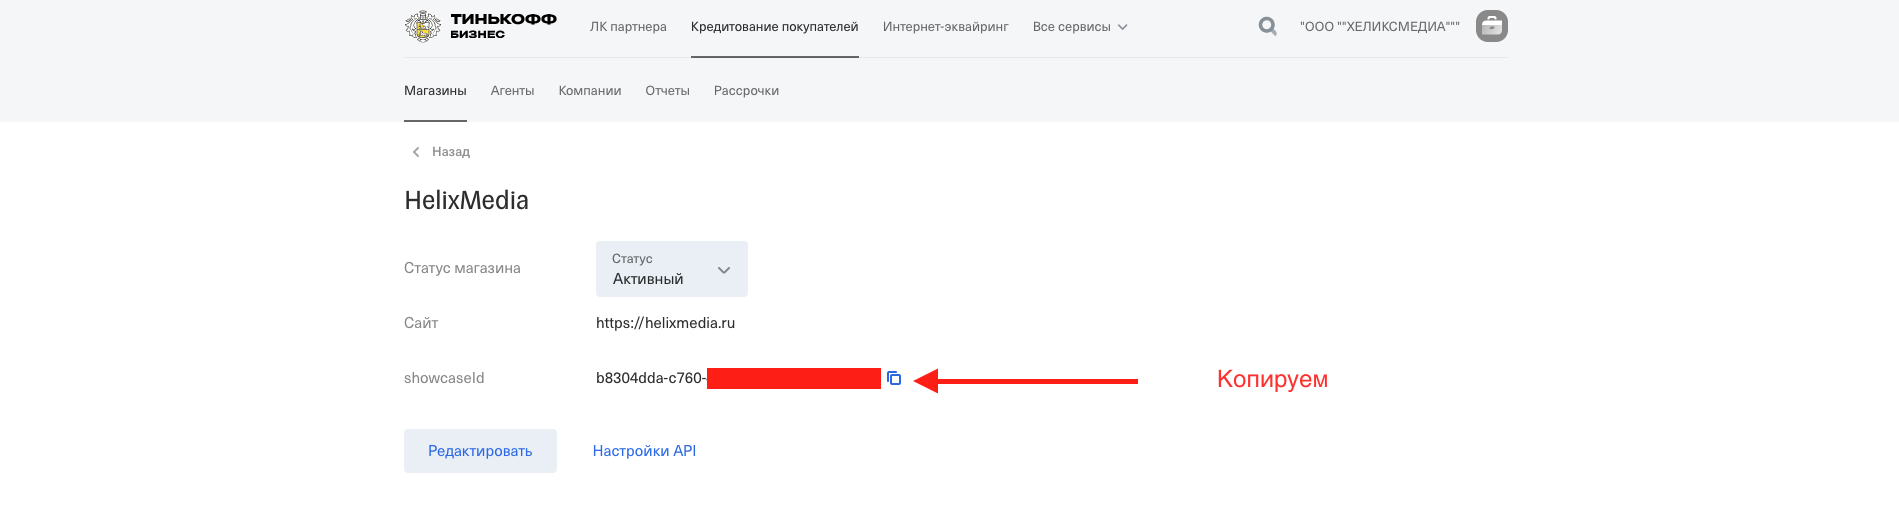The image size is (1899, 507).
Task: Switch to the Агенты tab
Action: point(512,91)
